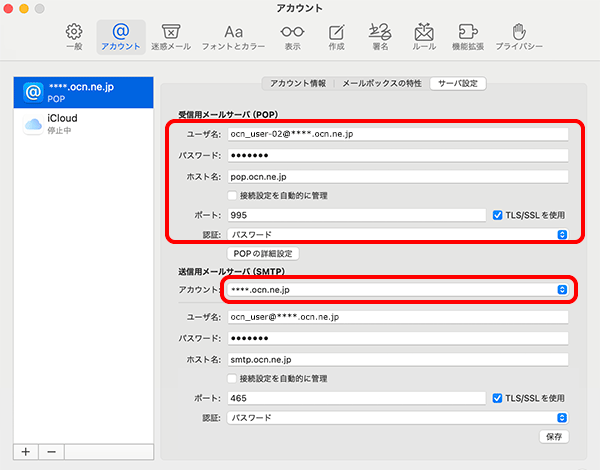Click the SMTP パスワード field
Viewport: 600px width, 470px height.
[398, 338]
